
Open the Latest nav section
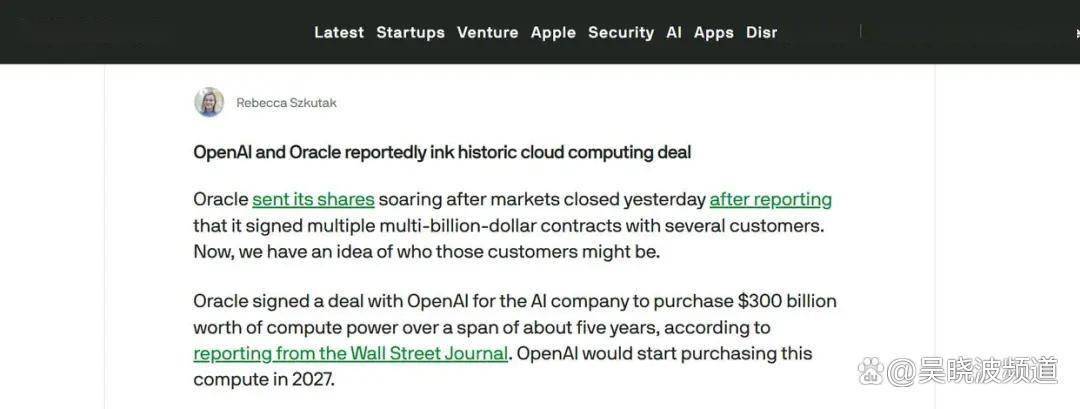coord(339,32)
